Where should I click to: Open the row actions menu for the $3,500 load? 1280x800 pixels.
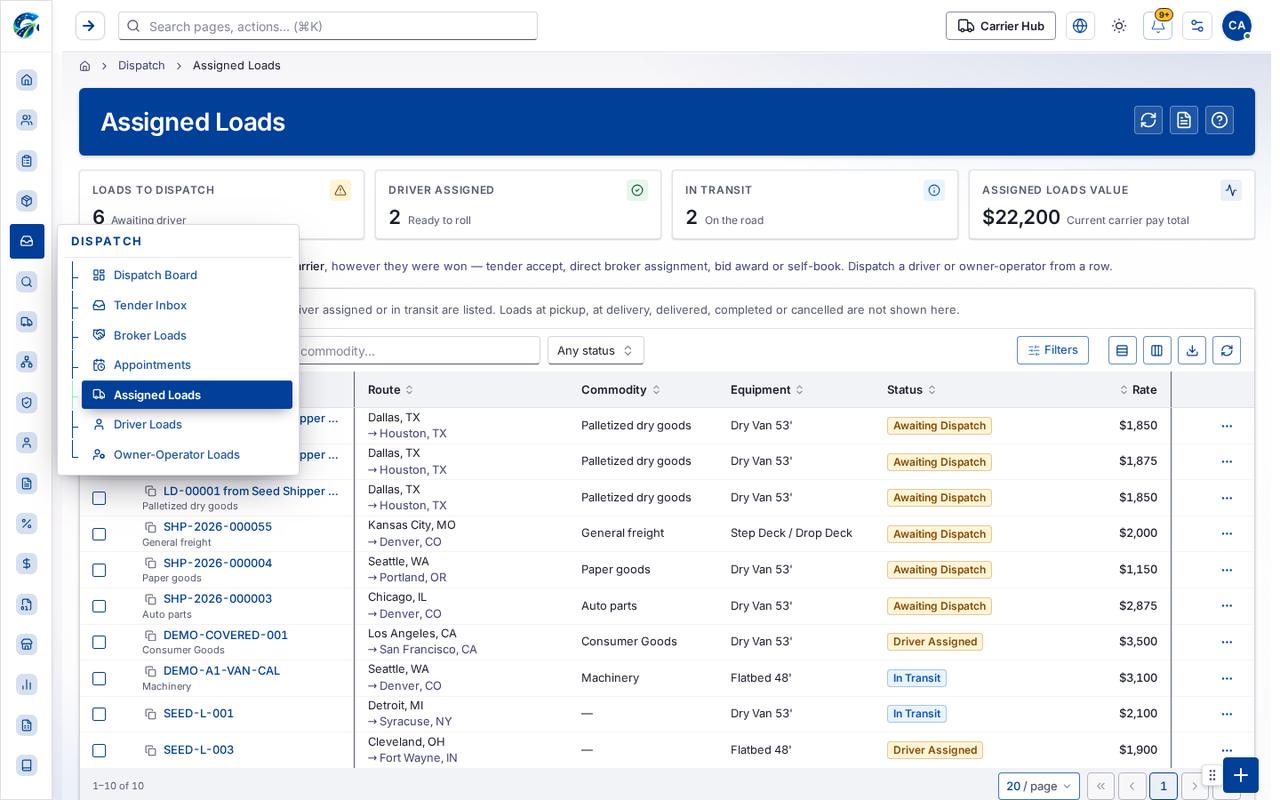[1227, 642]
